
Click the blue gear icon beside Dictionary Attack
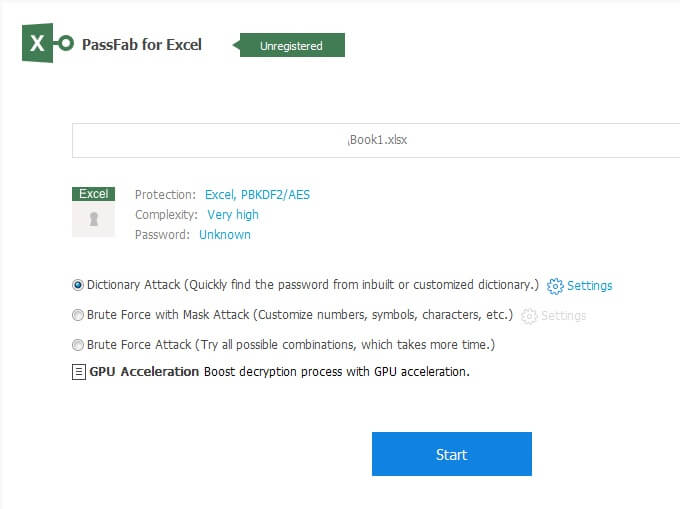click(x=555, y=286)
